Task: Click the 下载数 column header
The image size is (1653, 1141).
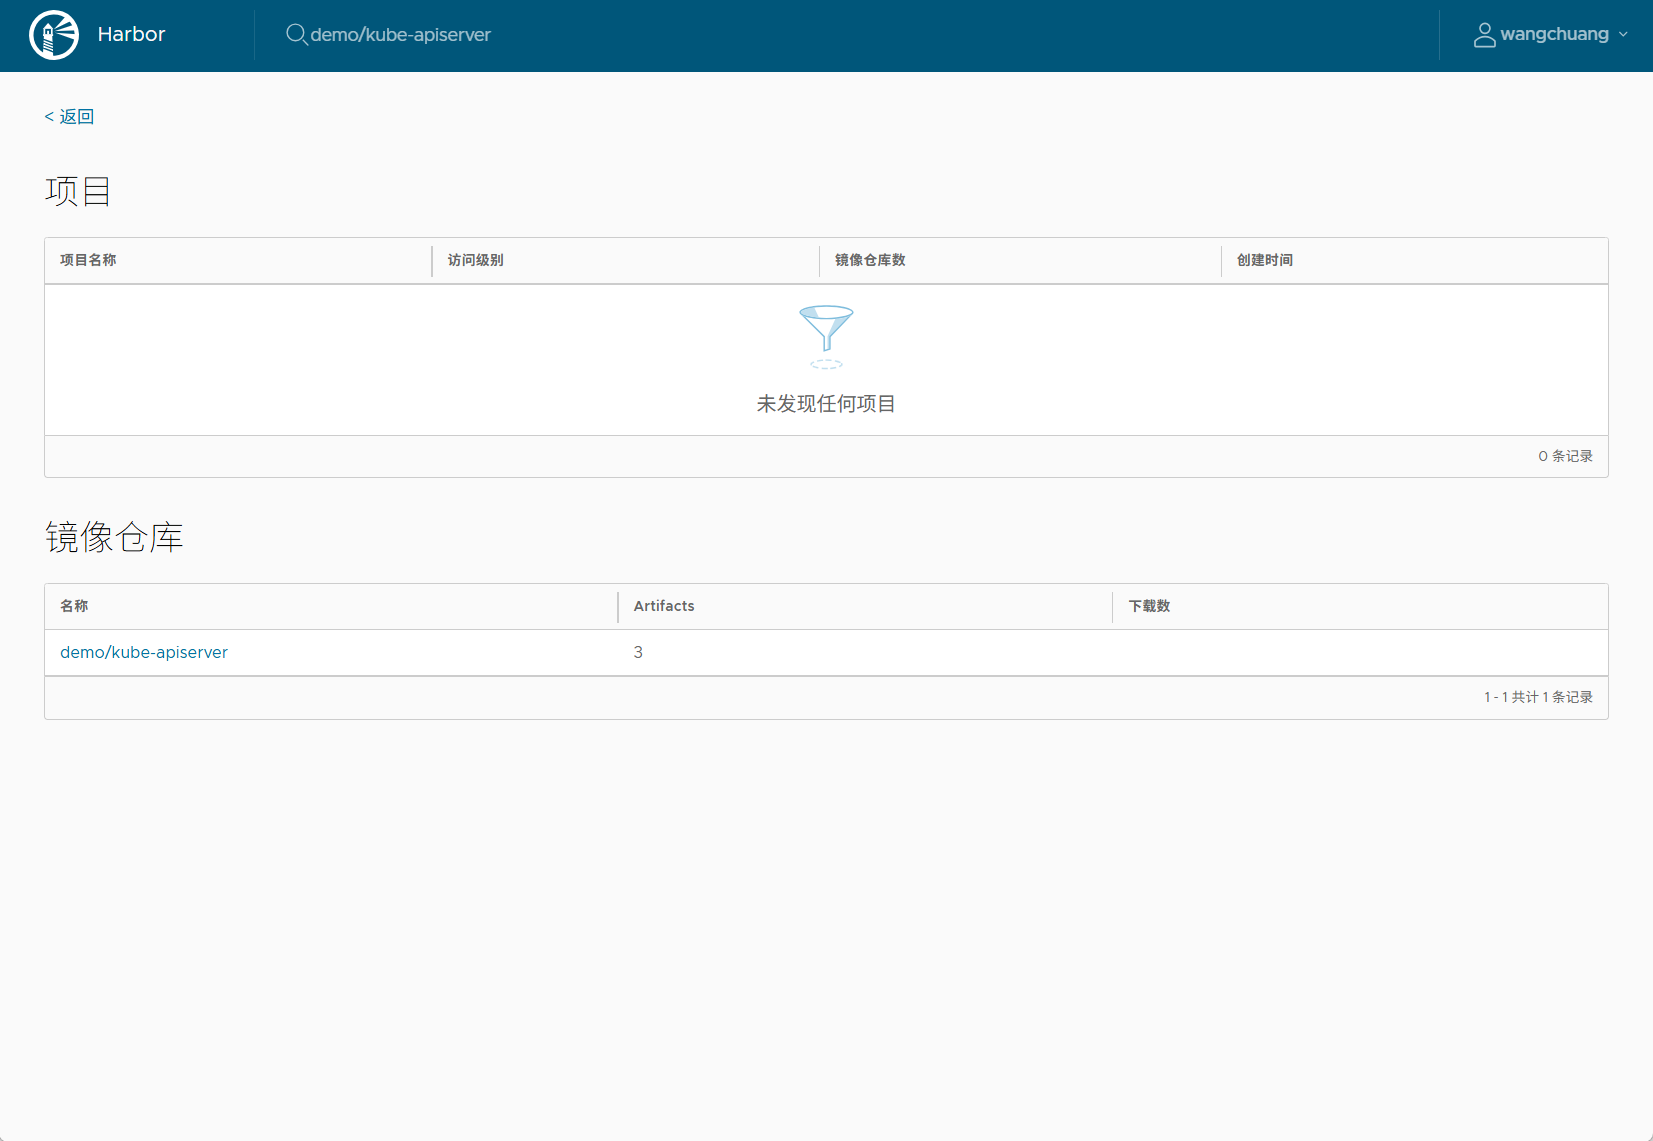Action: 1149,606
